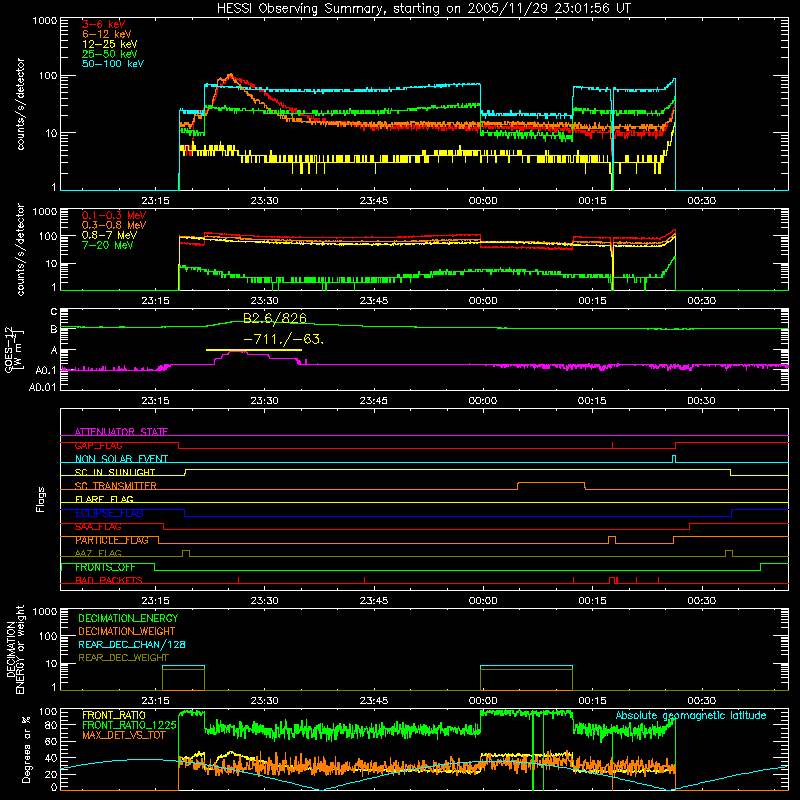Click the REAR_DEC_WEIGHT legend label

pyautogui.click(x=123, y=658)
